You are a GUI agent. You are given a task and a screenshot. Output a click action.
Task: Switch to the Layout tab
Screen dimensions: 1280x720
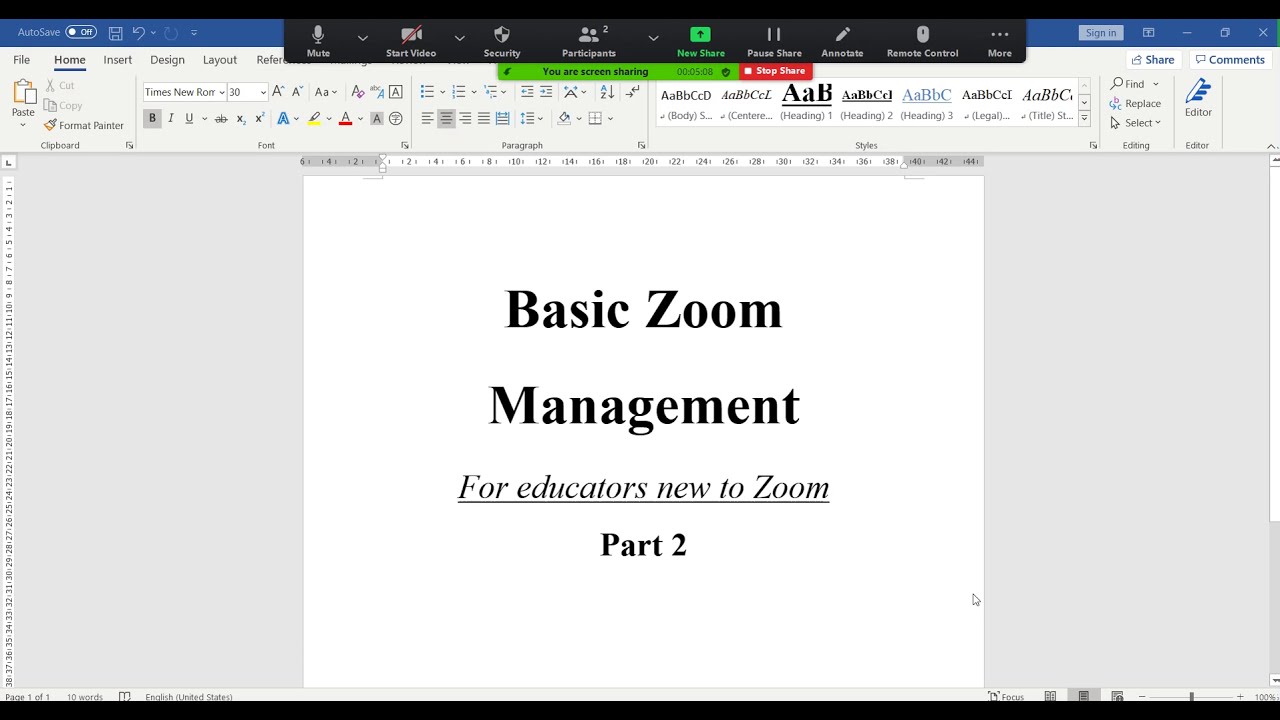[220, 60]
